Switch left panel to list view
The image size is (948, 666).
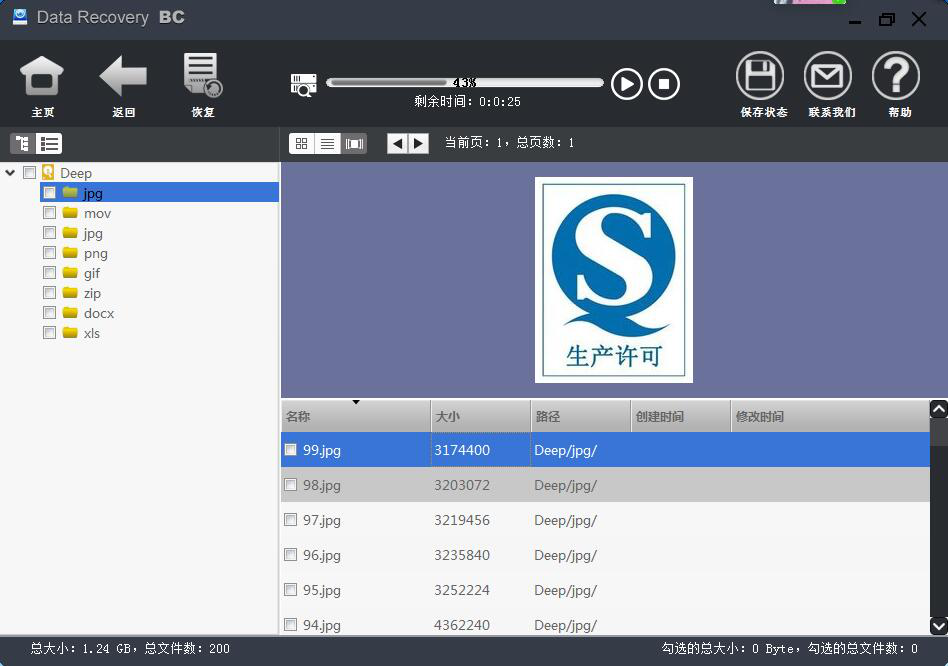(49, 144)
